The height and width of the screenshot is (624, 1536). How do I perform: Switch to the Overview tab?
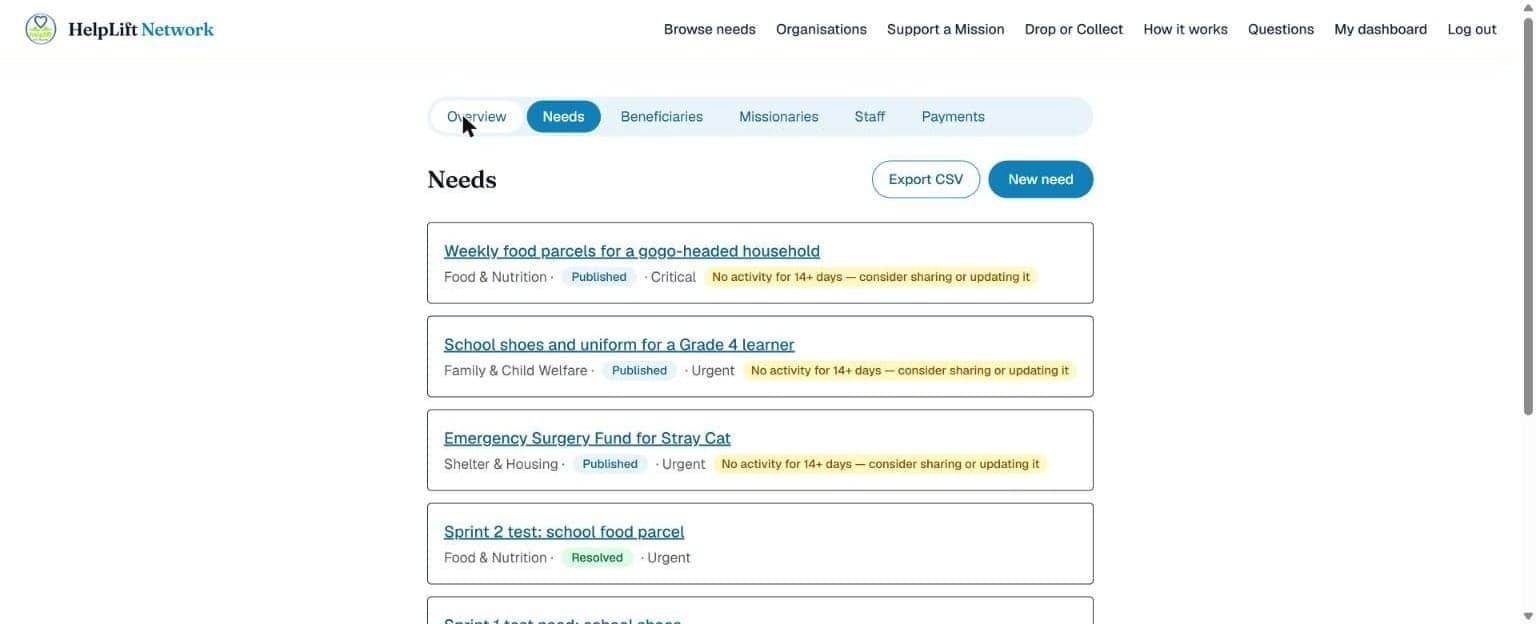[x=477, y=117]
